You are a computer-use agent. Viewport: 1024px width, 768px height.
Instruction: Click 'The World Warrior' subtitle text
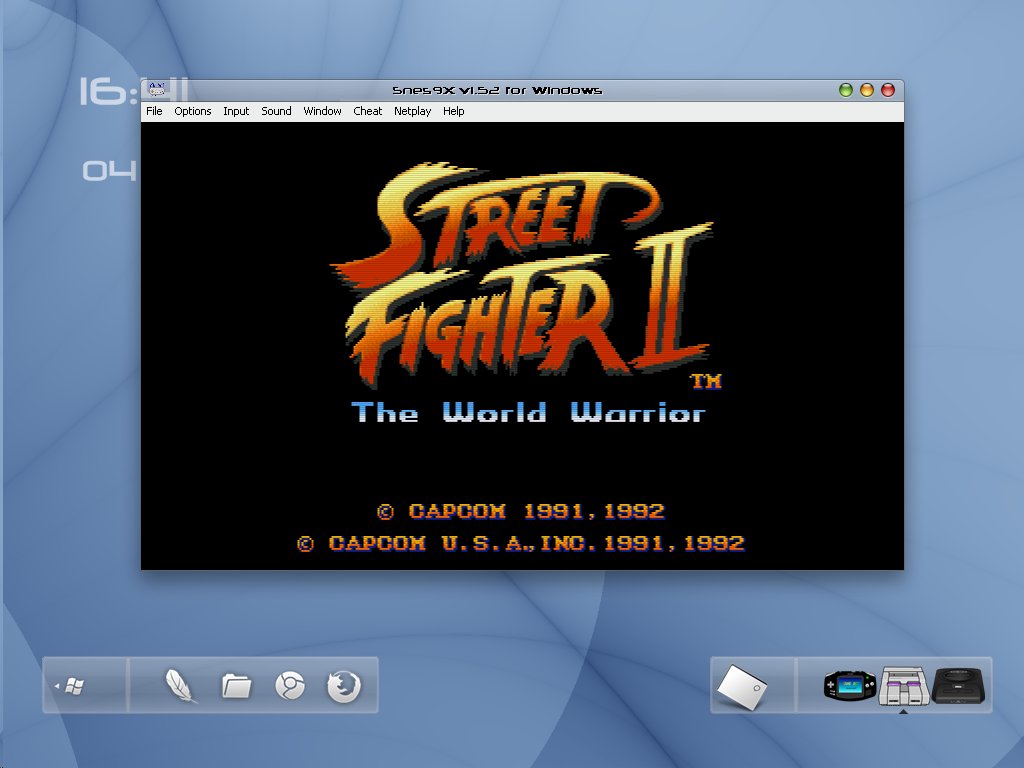(528, 413)
